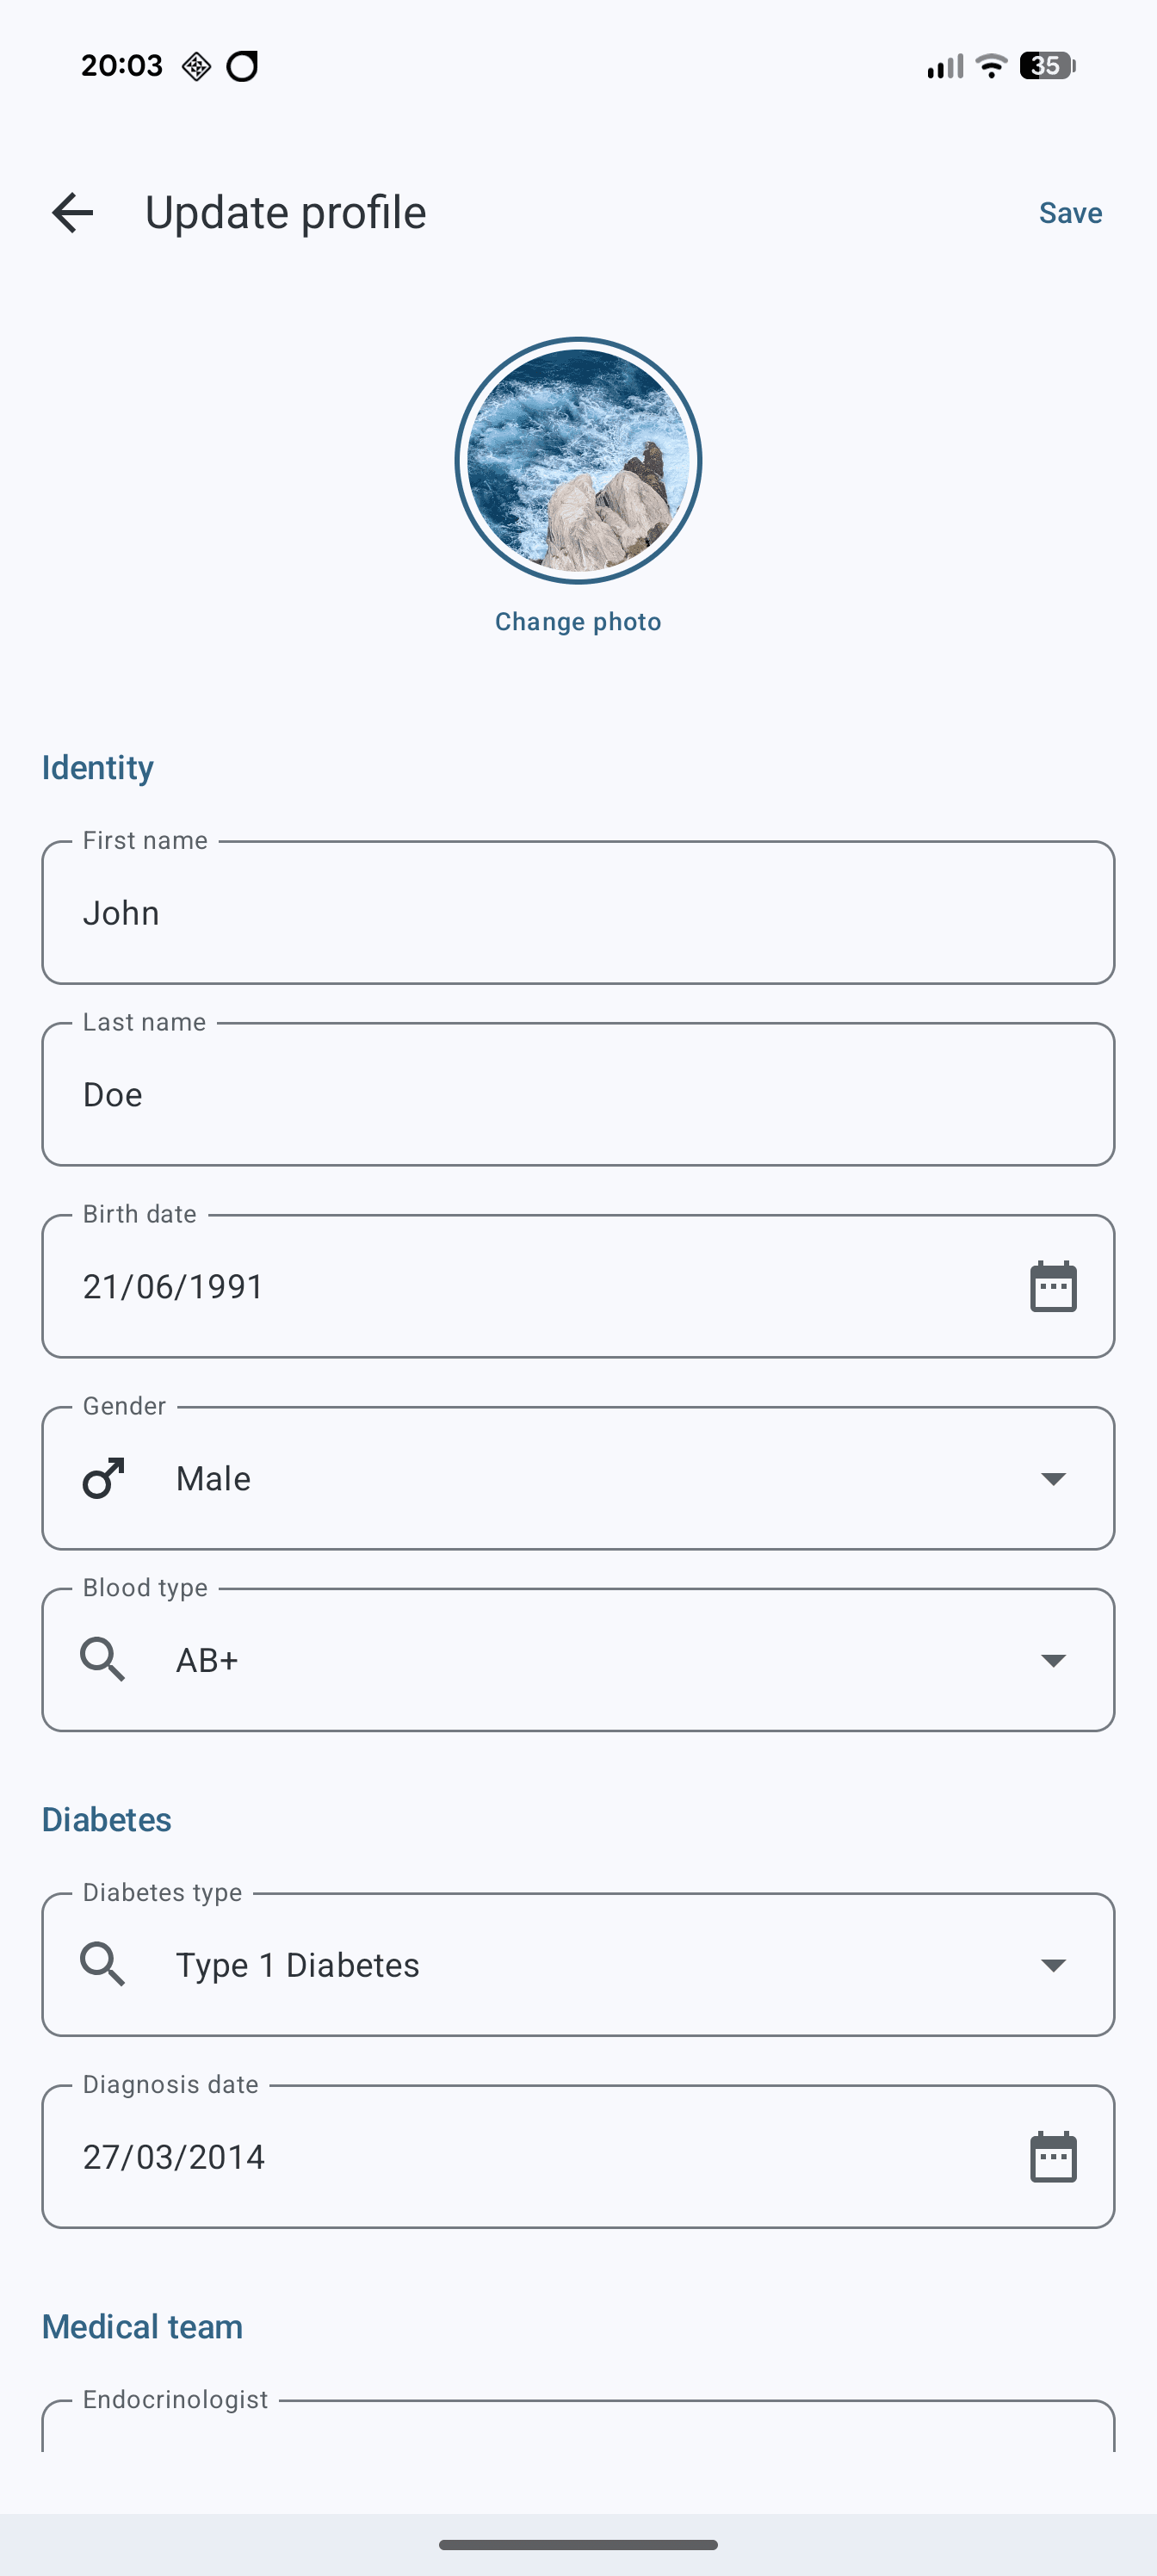Select the Last name field containing Doe
The height and width of the screenshot is (2576, 1157).
pos(578,1093)
